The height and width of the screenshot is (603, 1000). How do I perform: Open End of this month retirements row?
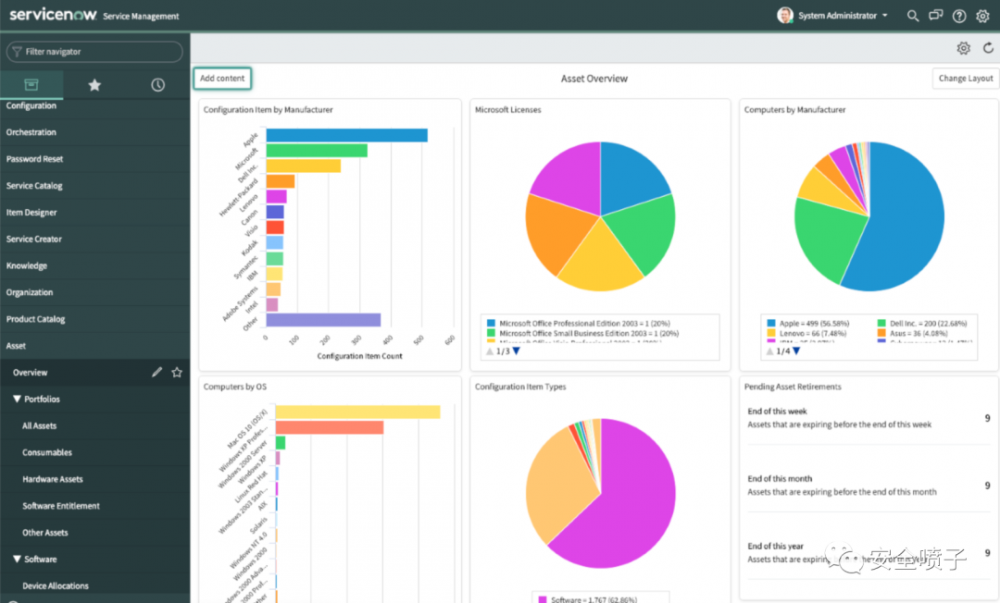[869, 486]
